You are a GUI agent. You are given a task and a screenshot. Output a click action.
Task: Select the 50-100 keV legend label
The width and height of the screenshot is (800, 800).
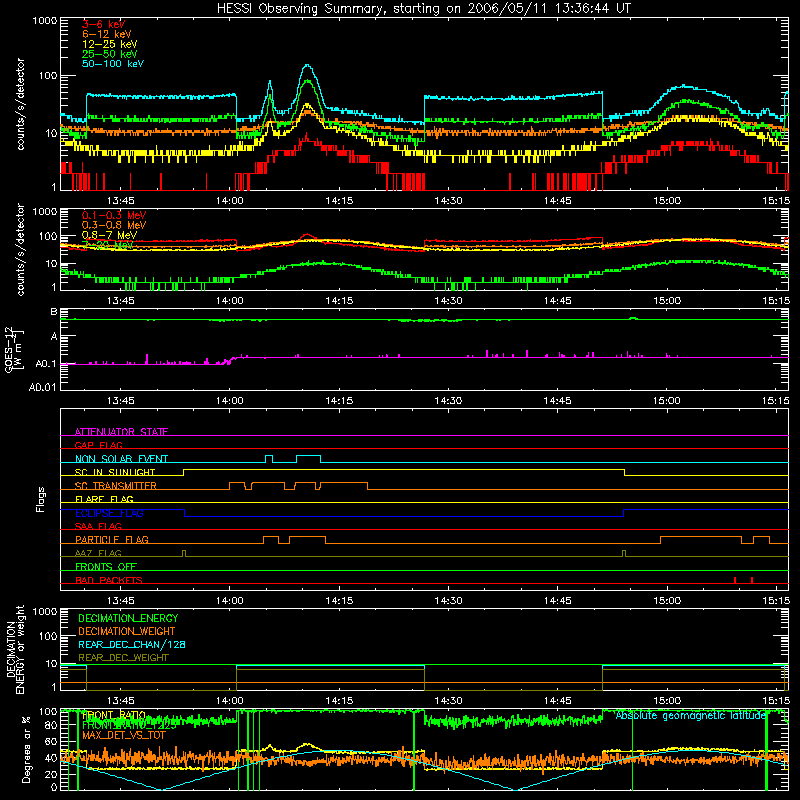113,64
